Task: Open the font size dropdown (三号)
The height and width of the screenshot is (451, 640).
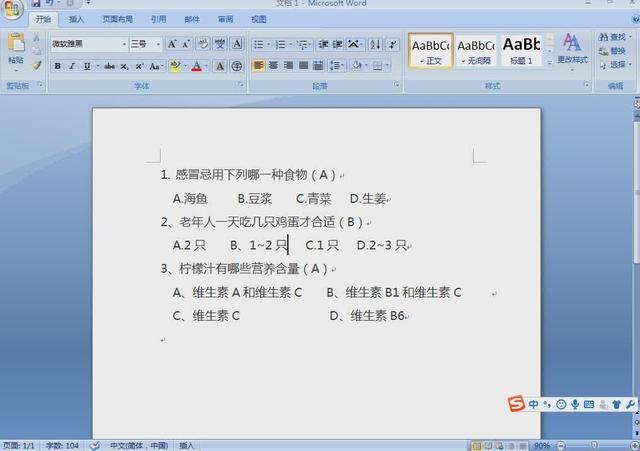Action: pyautogui.click(x=158, y=44)
